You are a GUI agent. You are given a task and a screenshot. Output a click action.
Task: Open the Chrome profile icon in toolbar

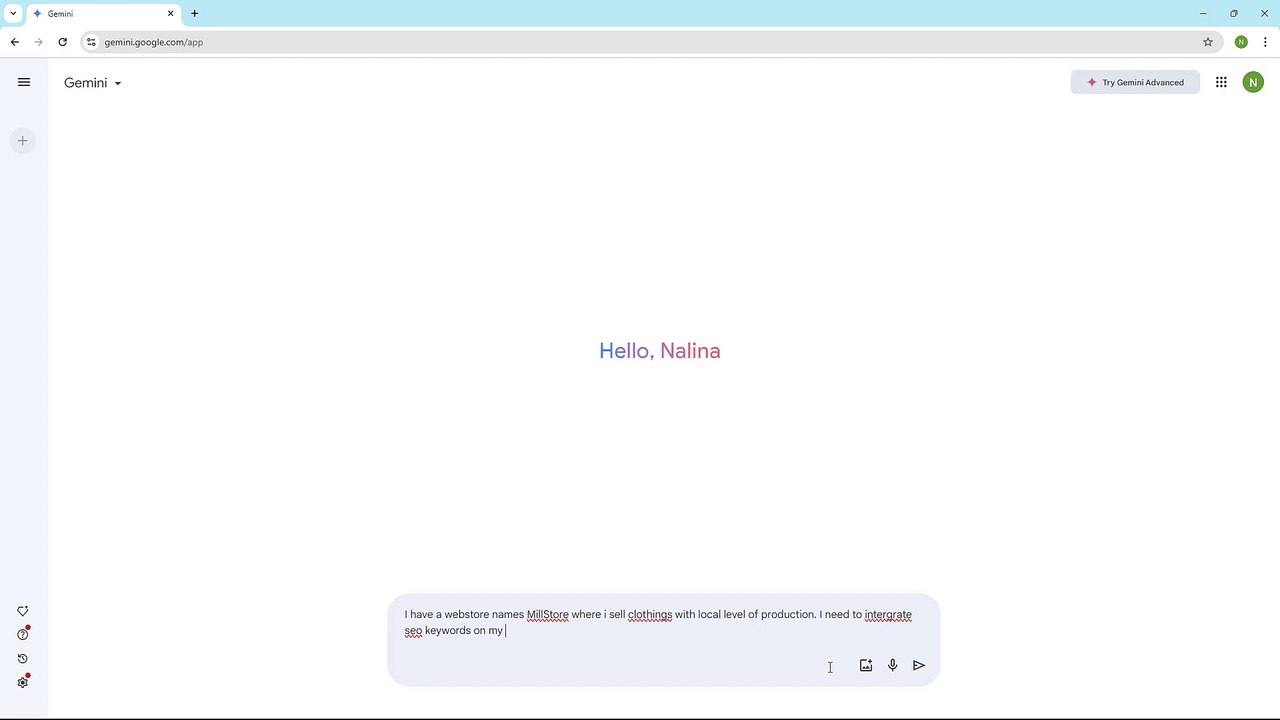coord(1241,42)
